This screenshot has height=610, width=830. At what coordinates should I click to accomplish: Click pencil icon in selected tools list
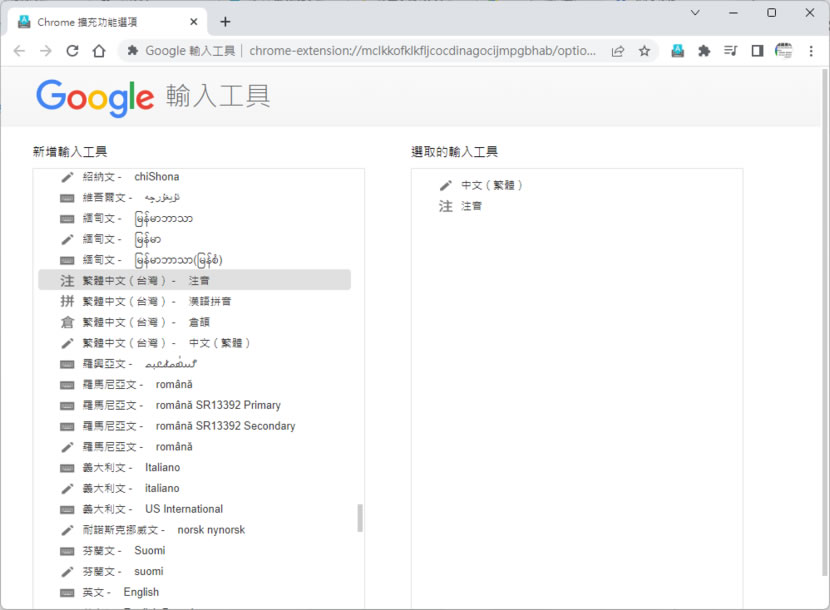[x=446, y=185]
